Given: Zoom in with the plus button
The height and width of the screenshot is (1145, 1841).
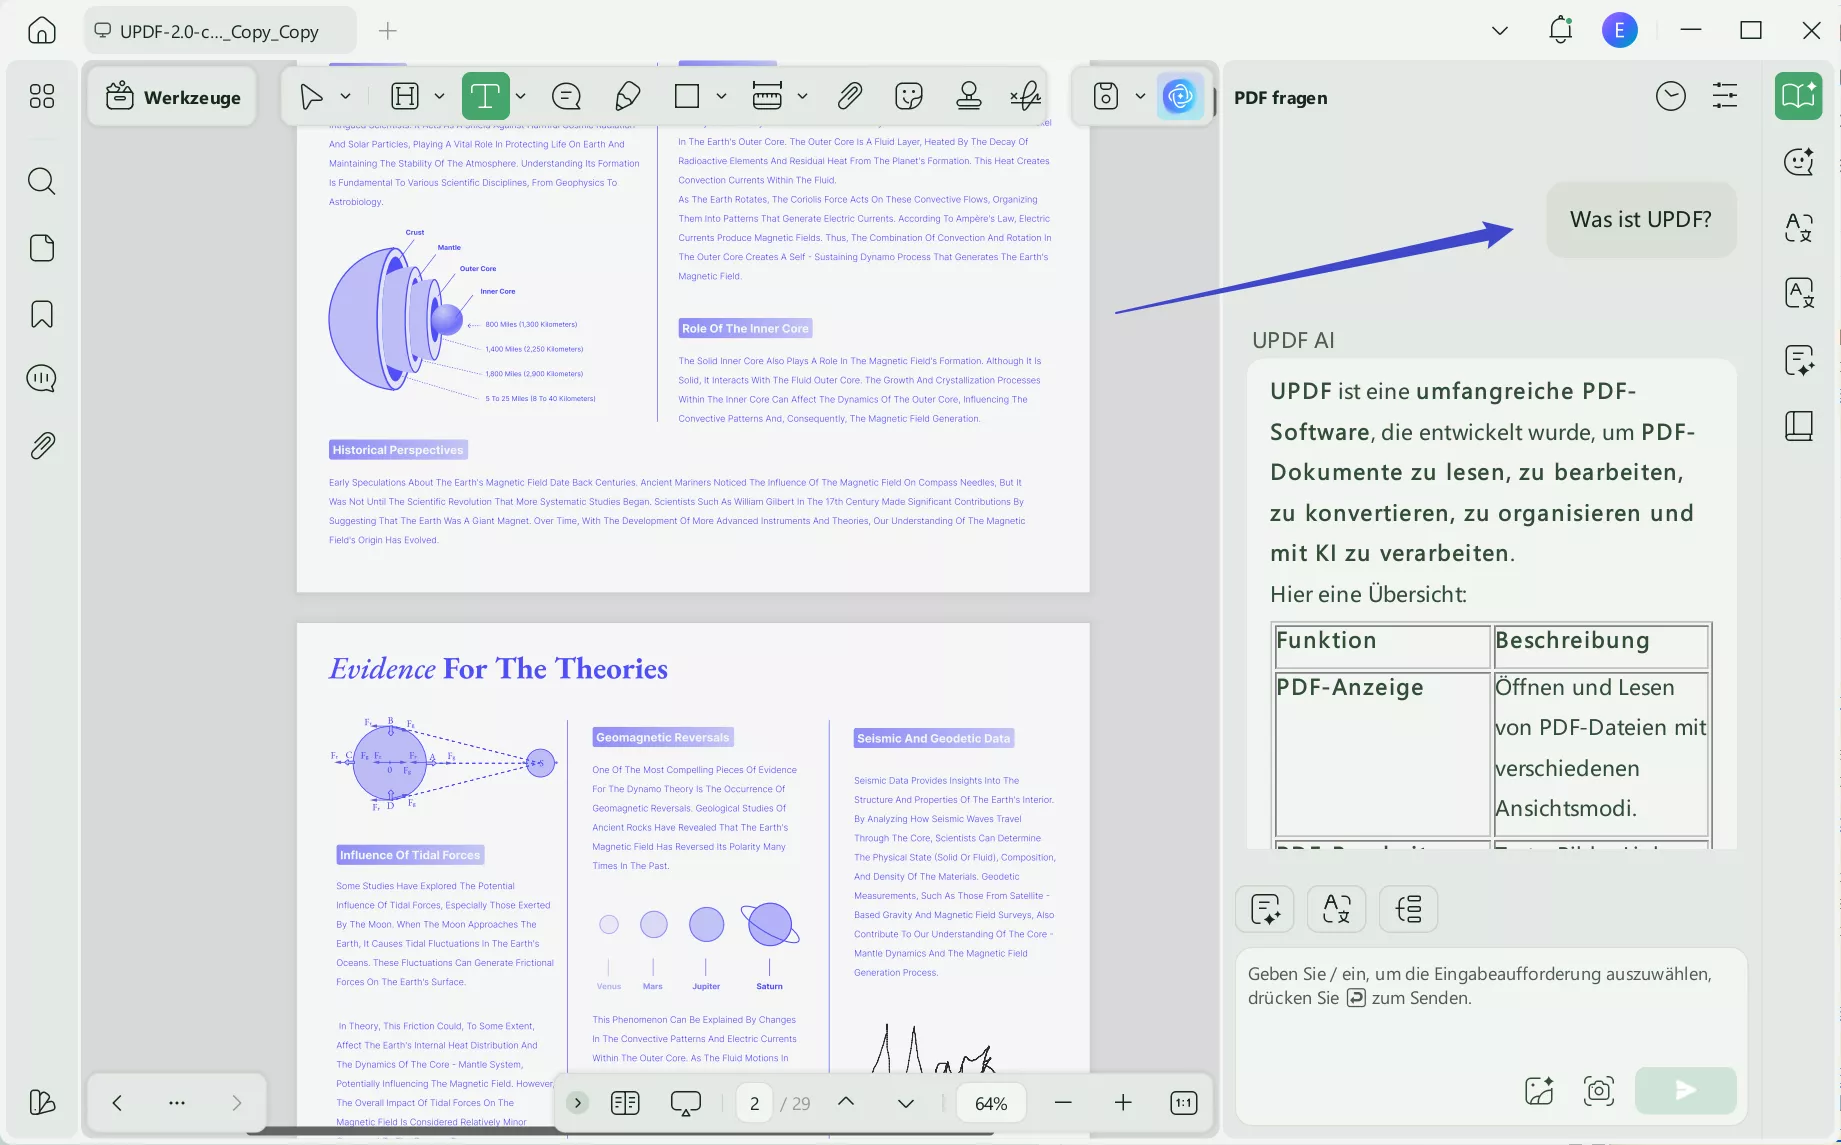Looking at the screenshot, I should (1123, 1103).
